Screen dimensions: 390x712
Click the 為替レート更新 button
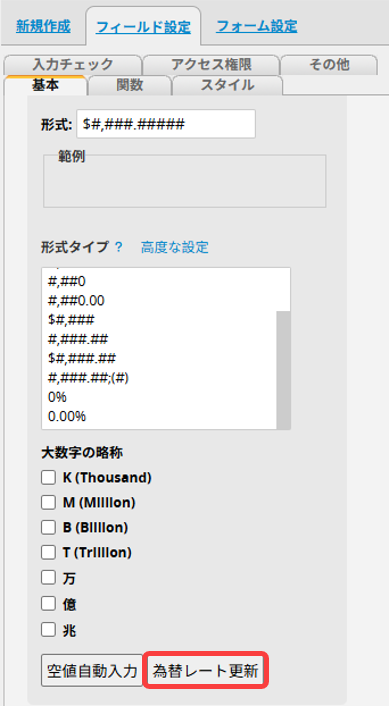click(205, 670)
